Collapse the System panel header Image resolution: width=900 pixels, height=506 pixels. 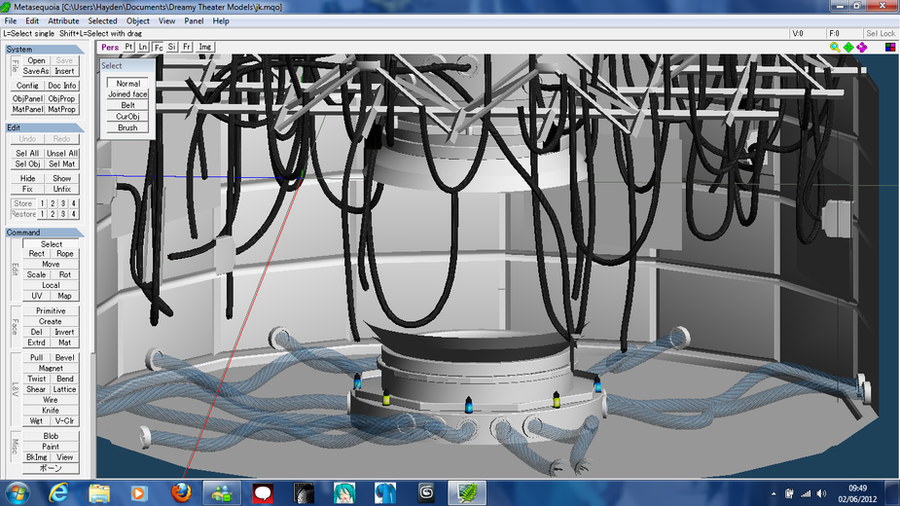44,49
